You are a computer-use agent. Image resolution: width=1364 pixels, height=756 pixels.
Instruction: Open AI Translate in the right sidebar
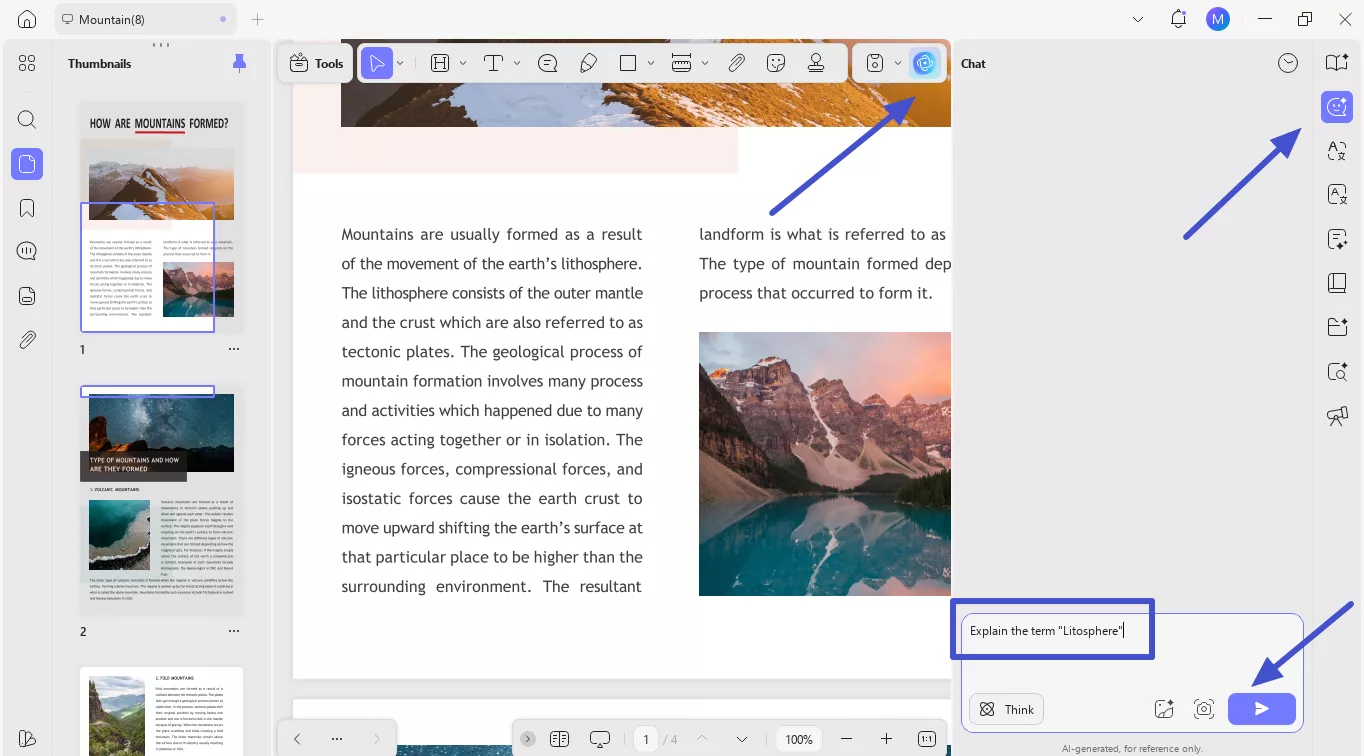[1337, 151]
